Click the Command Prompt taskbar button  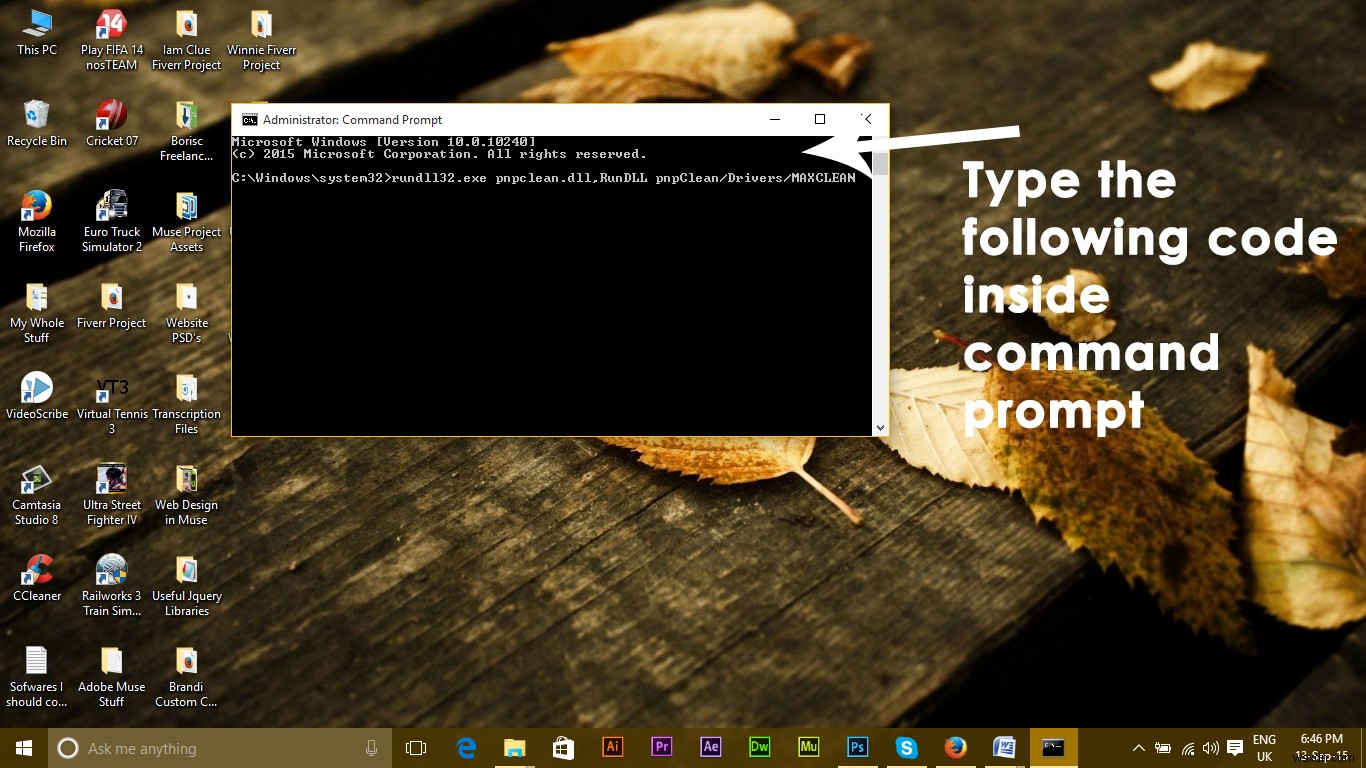1053,748
